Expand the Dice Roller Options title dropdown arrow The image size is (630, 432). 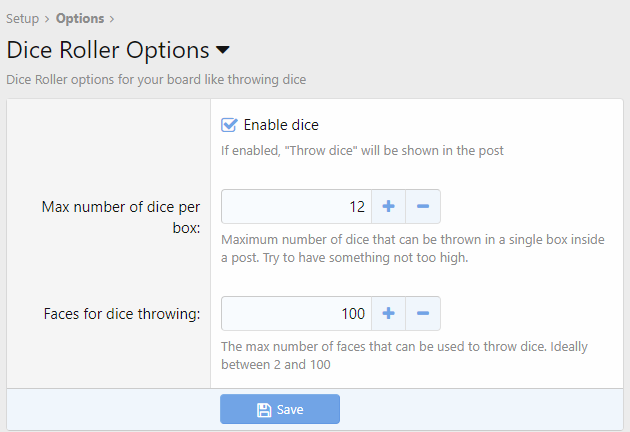coord(223,50)
